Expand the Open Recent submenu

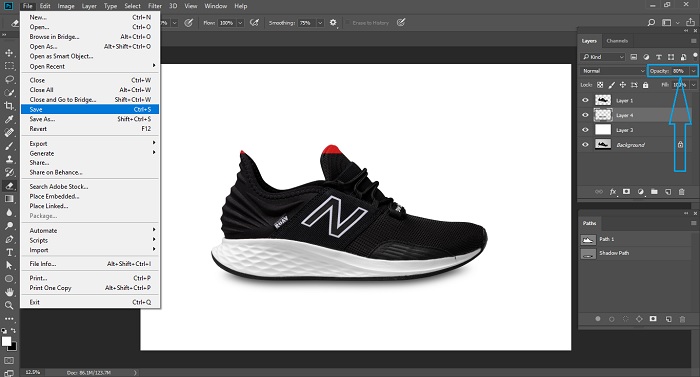90,66
